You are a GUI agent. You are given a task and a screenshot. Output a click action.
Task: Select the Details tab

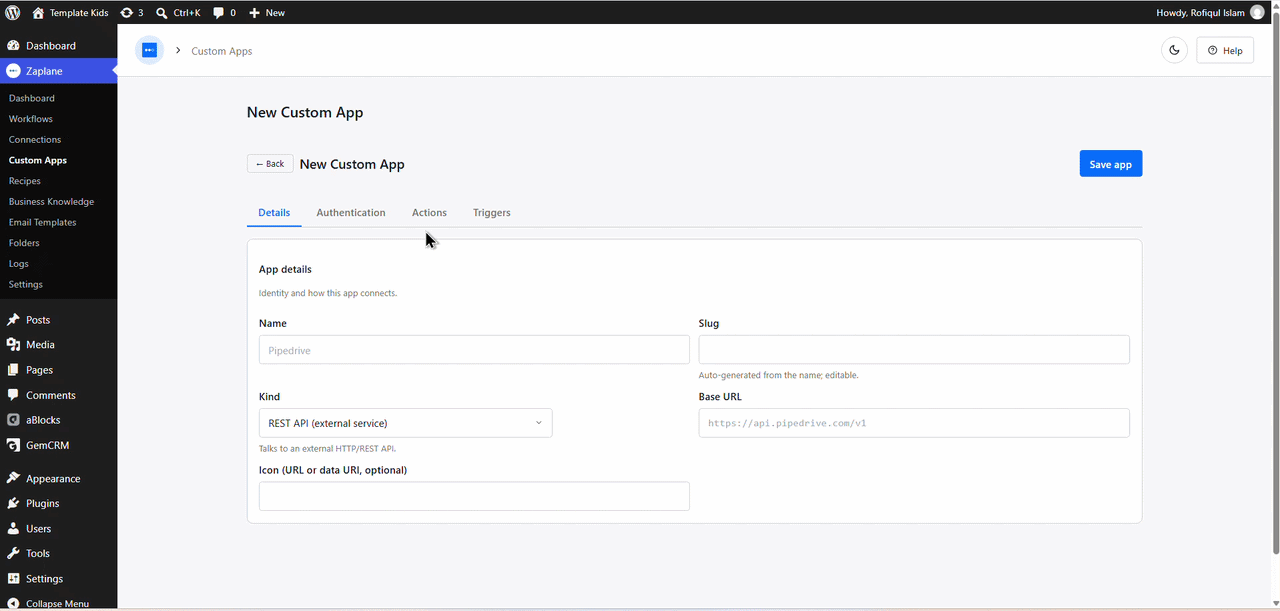click(274, 213)
